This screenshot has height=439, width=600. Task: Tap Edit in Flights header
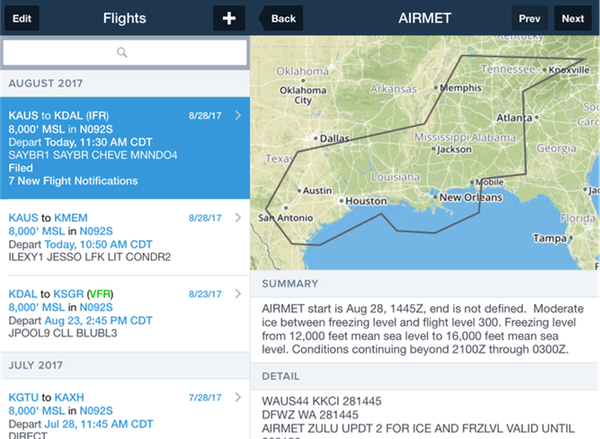point(22,18)
